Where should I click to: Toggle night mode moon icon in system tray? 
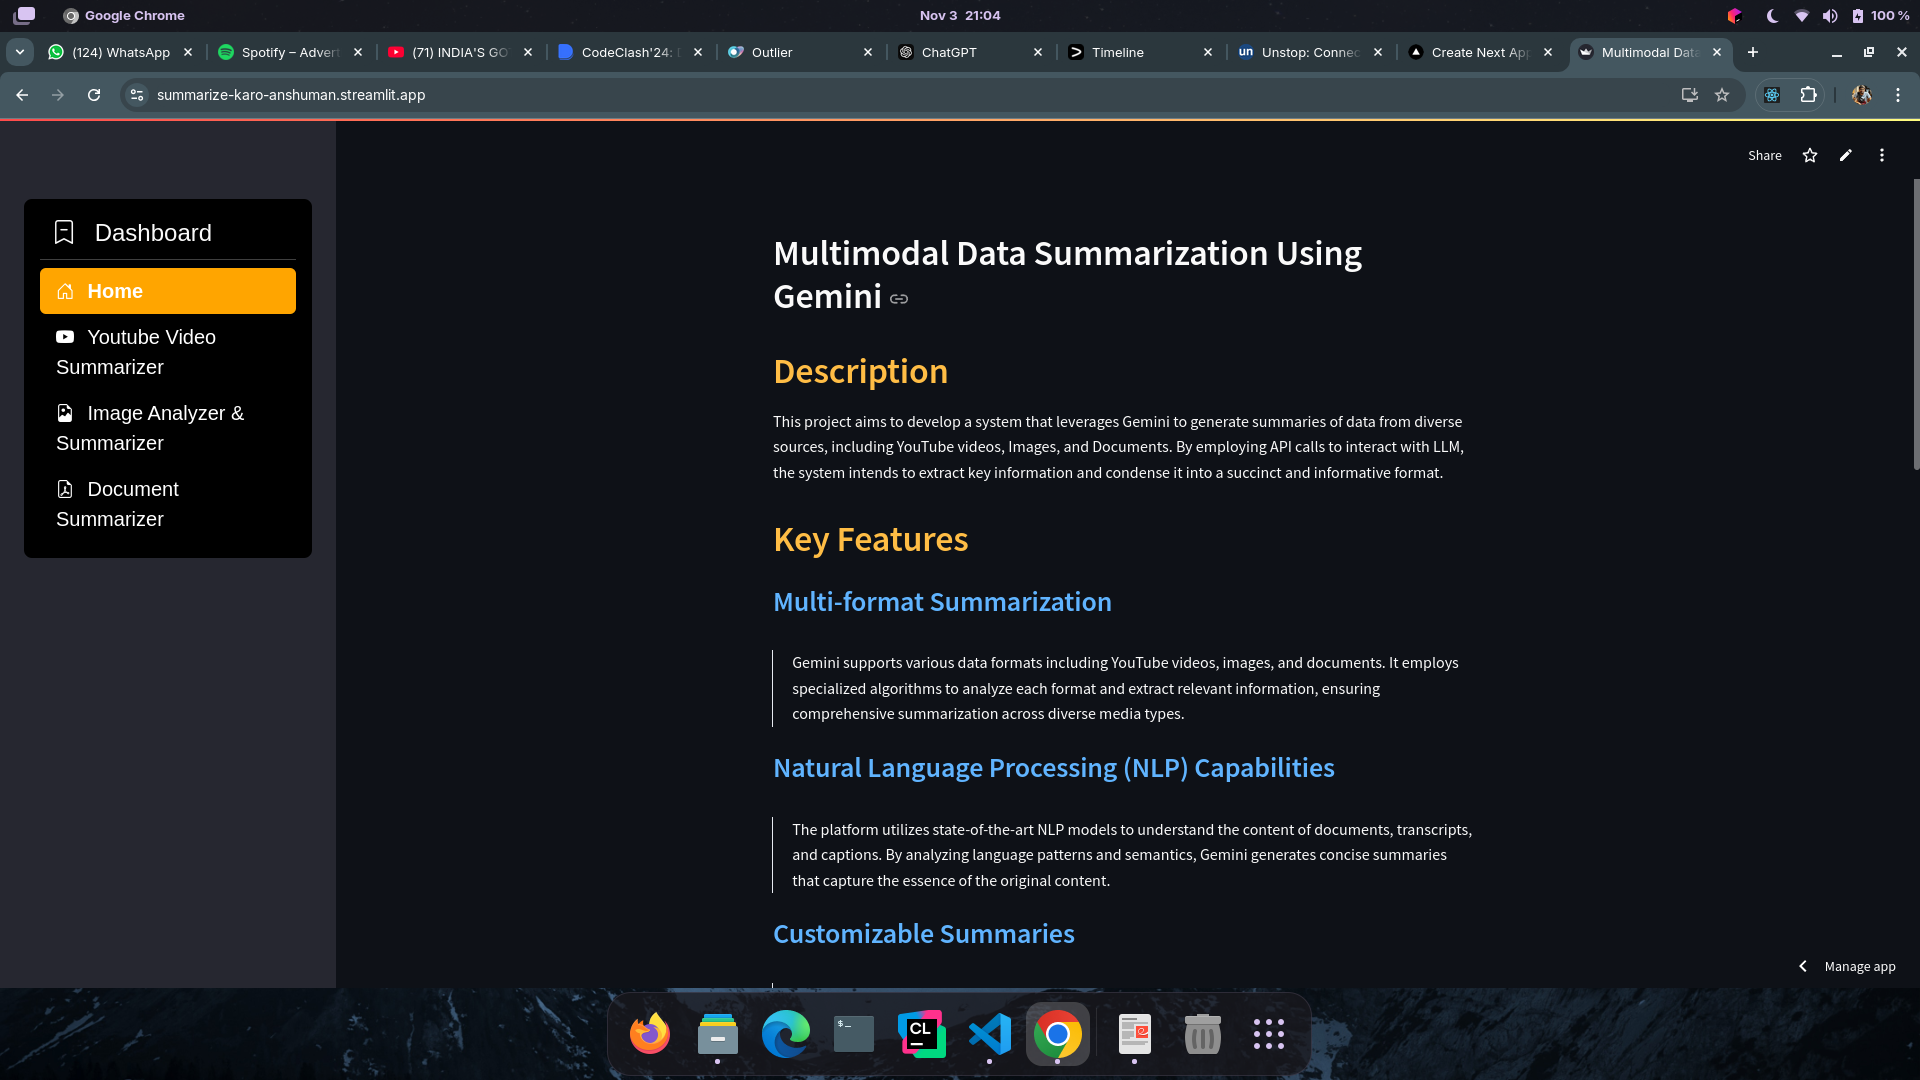(1772, 16)
